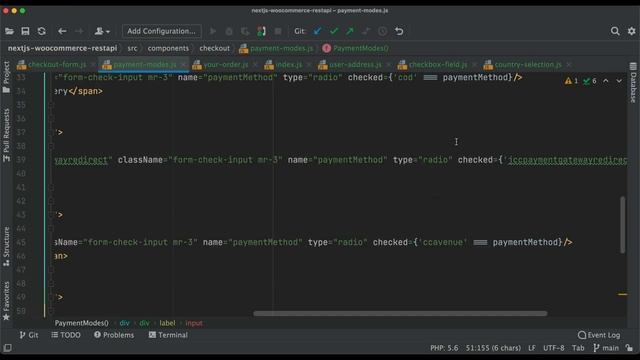
Task: Select the src folder breadcrumb
Action: (x=132, y=48)
